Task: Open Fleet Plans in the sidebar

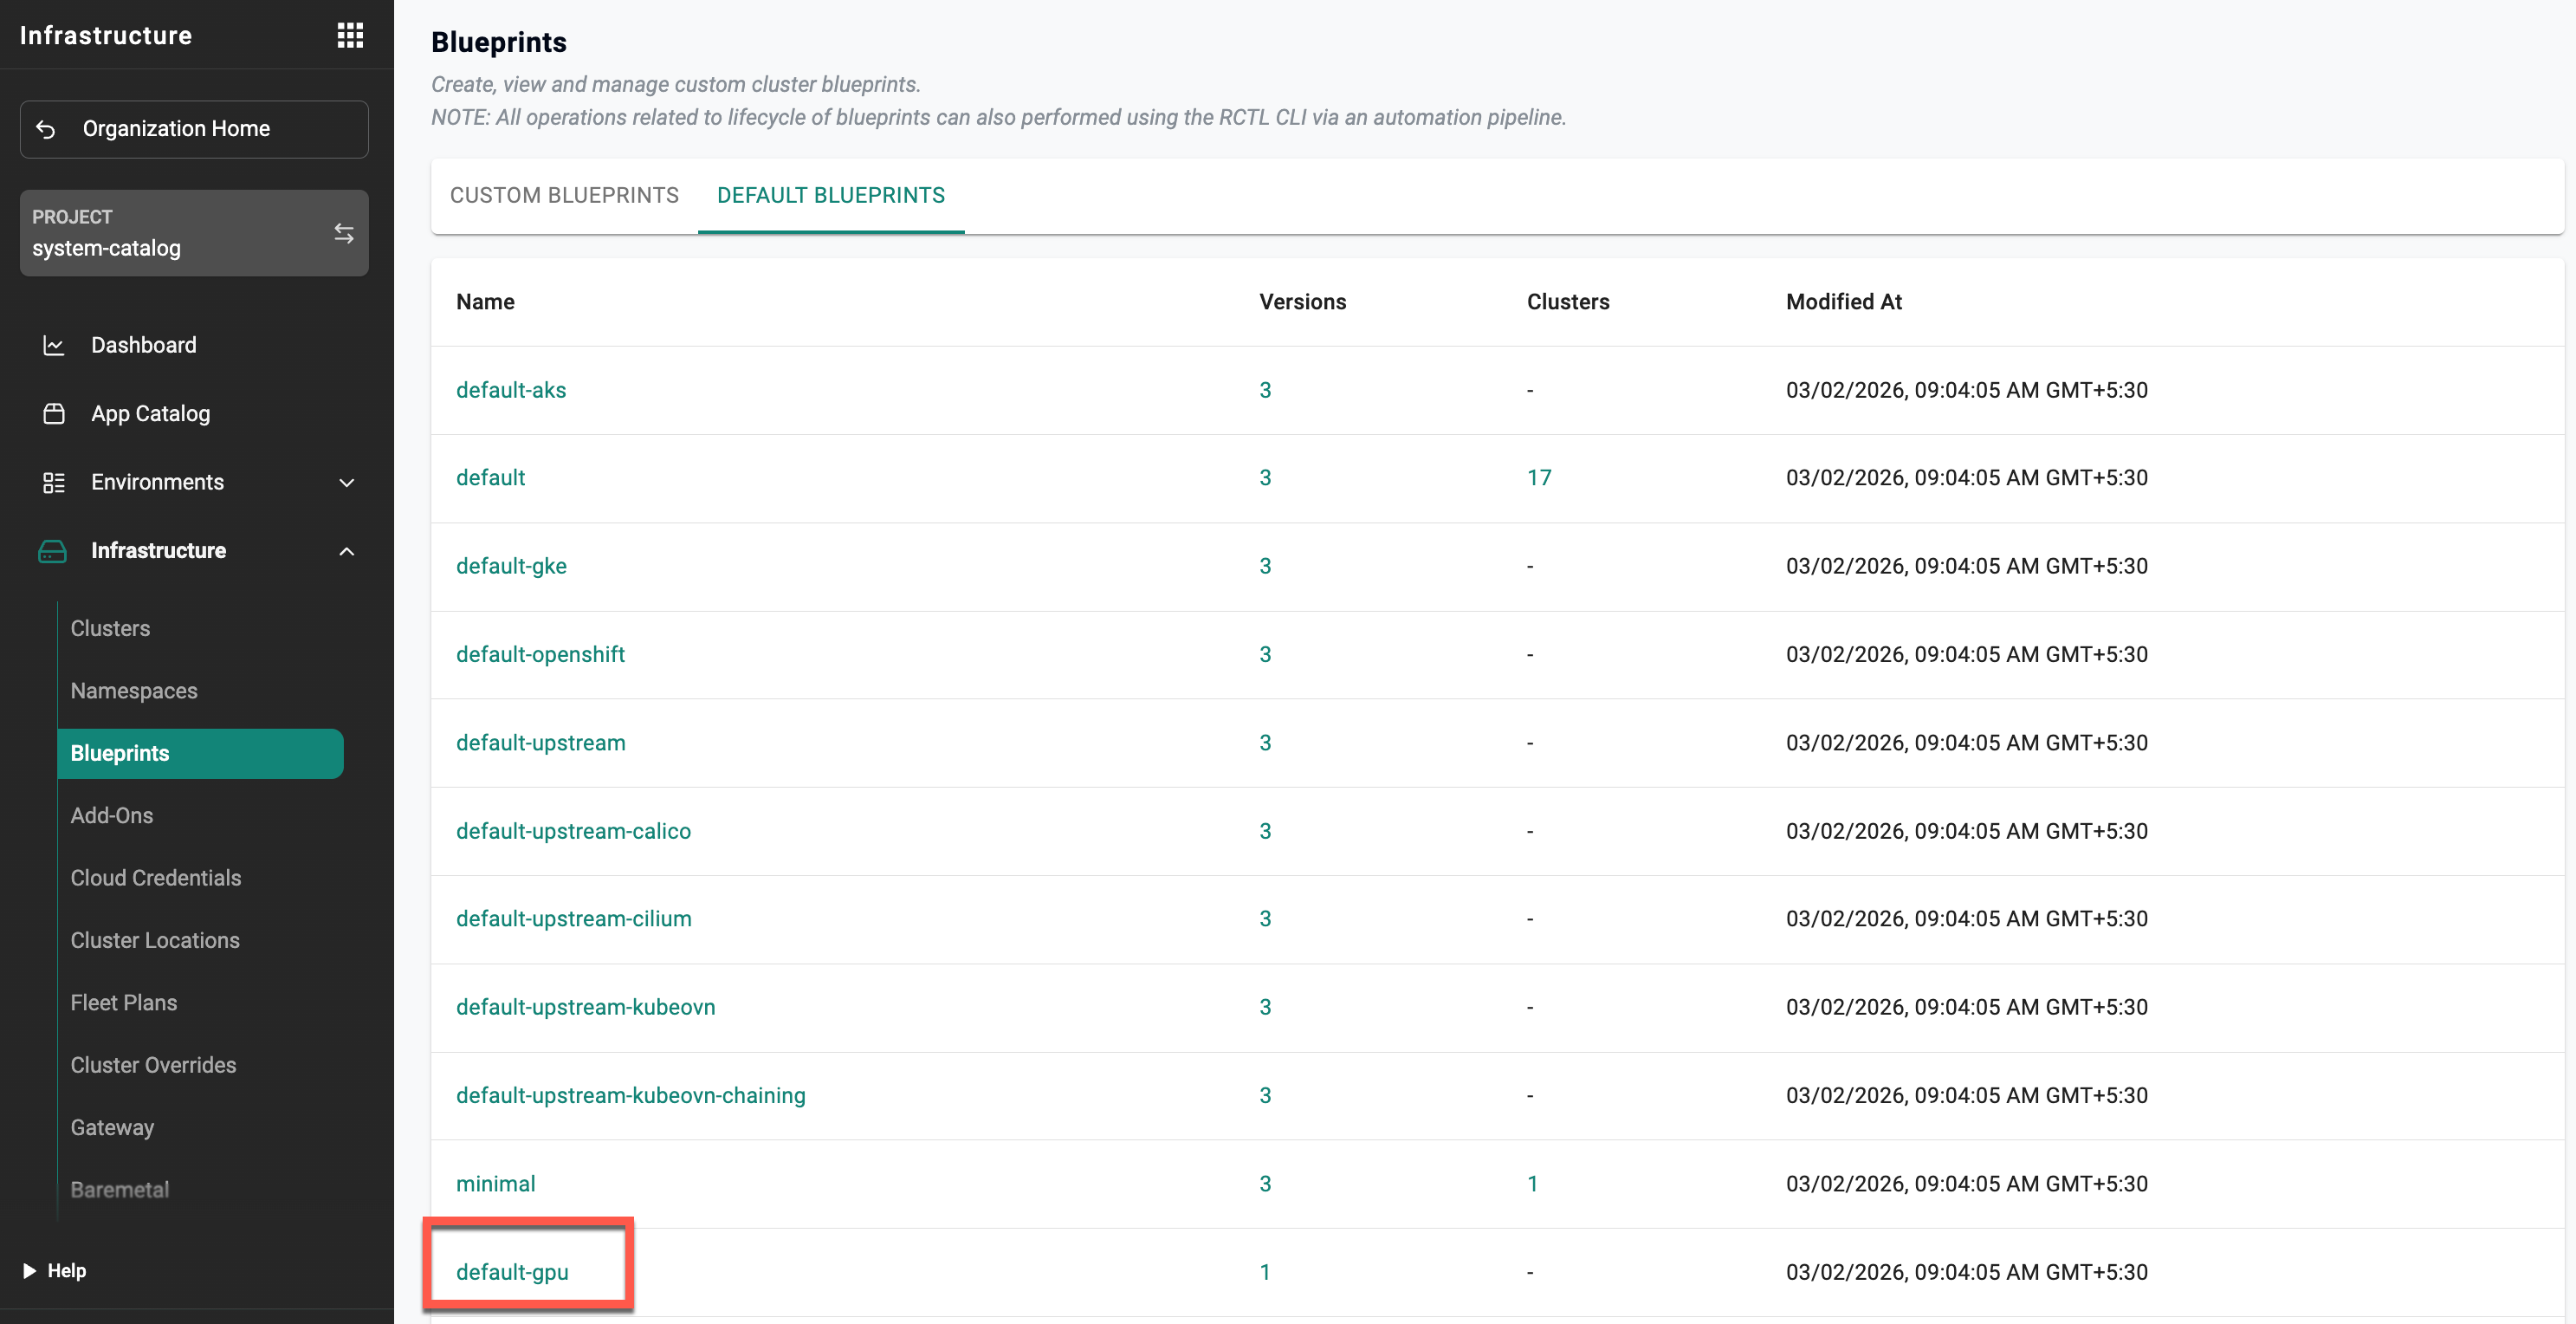Action: click(124, 1002)
